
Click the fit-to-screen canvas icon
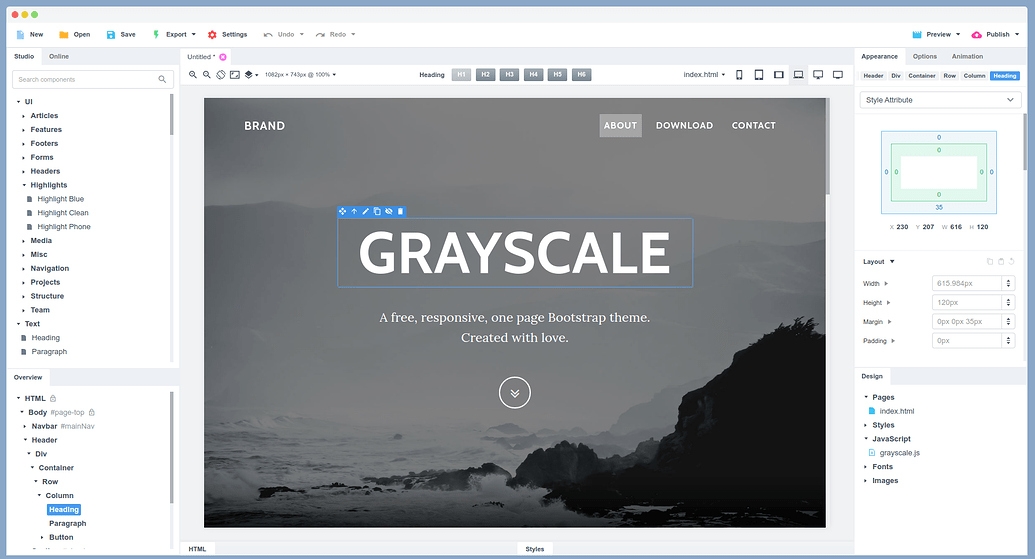(234, 75)
